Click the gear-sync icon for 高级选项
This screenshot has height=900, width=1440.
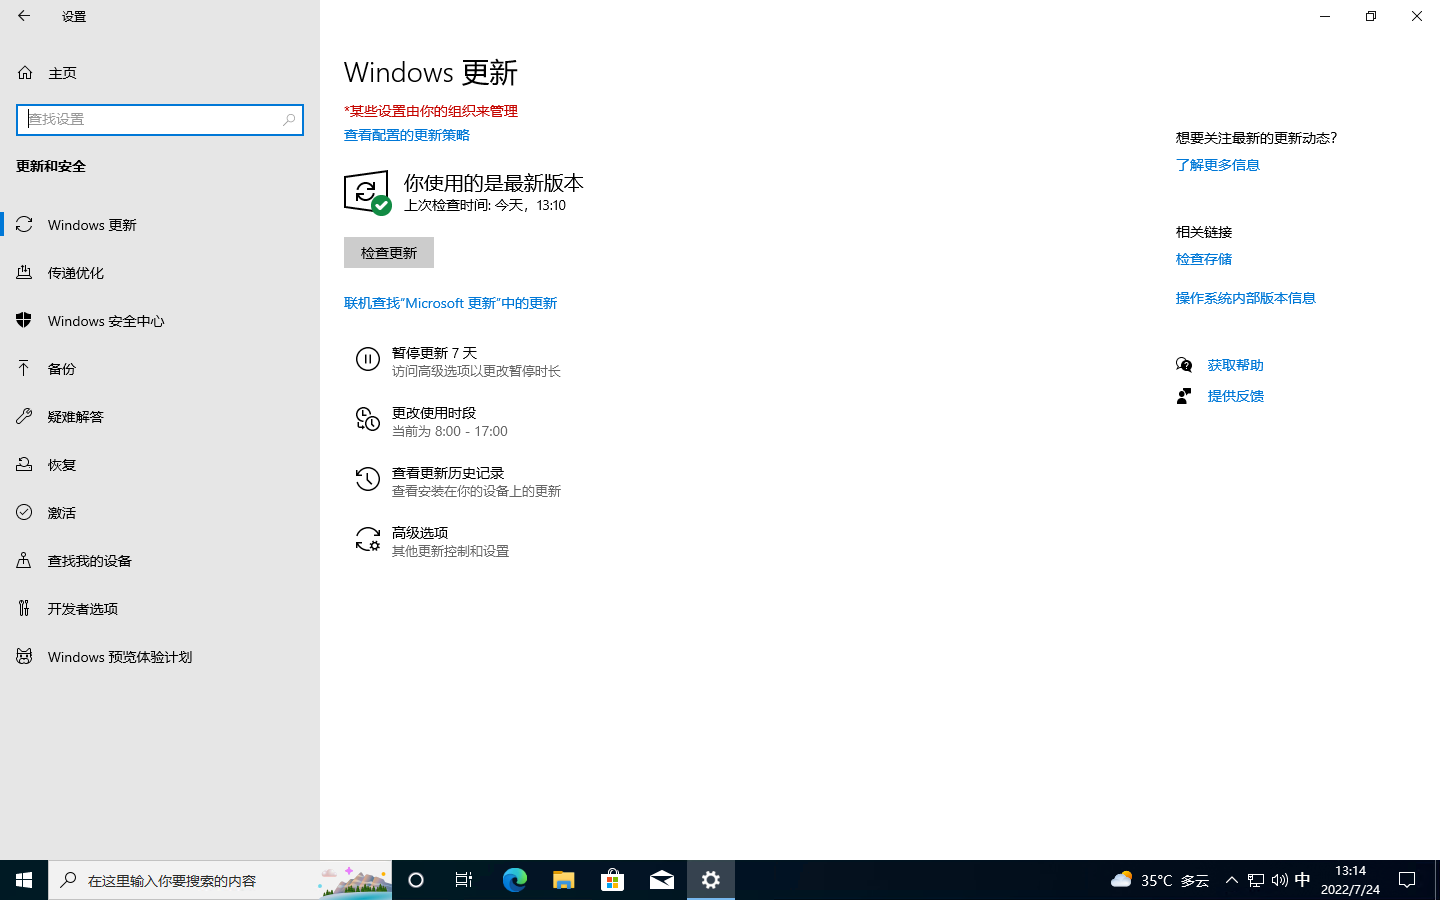coord(368,539)
